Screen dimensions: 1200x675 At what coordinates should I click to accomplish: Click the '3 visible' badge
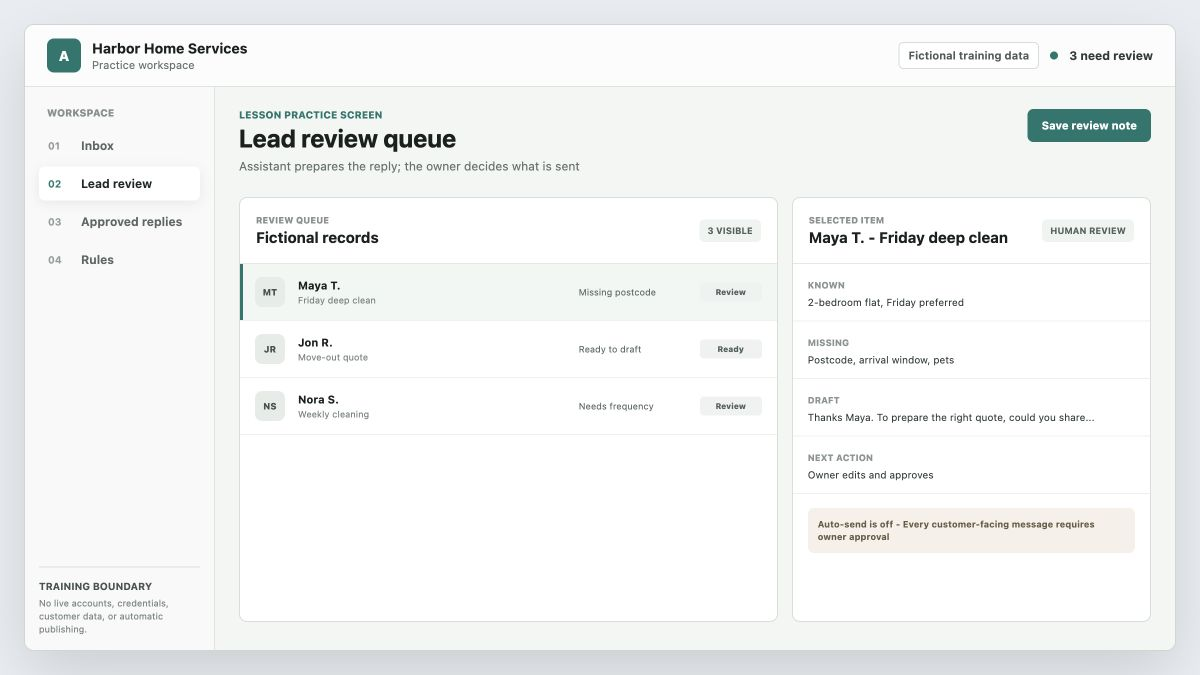click(x=730, y=231)
